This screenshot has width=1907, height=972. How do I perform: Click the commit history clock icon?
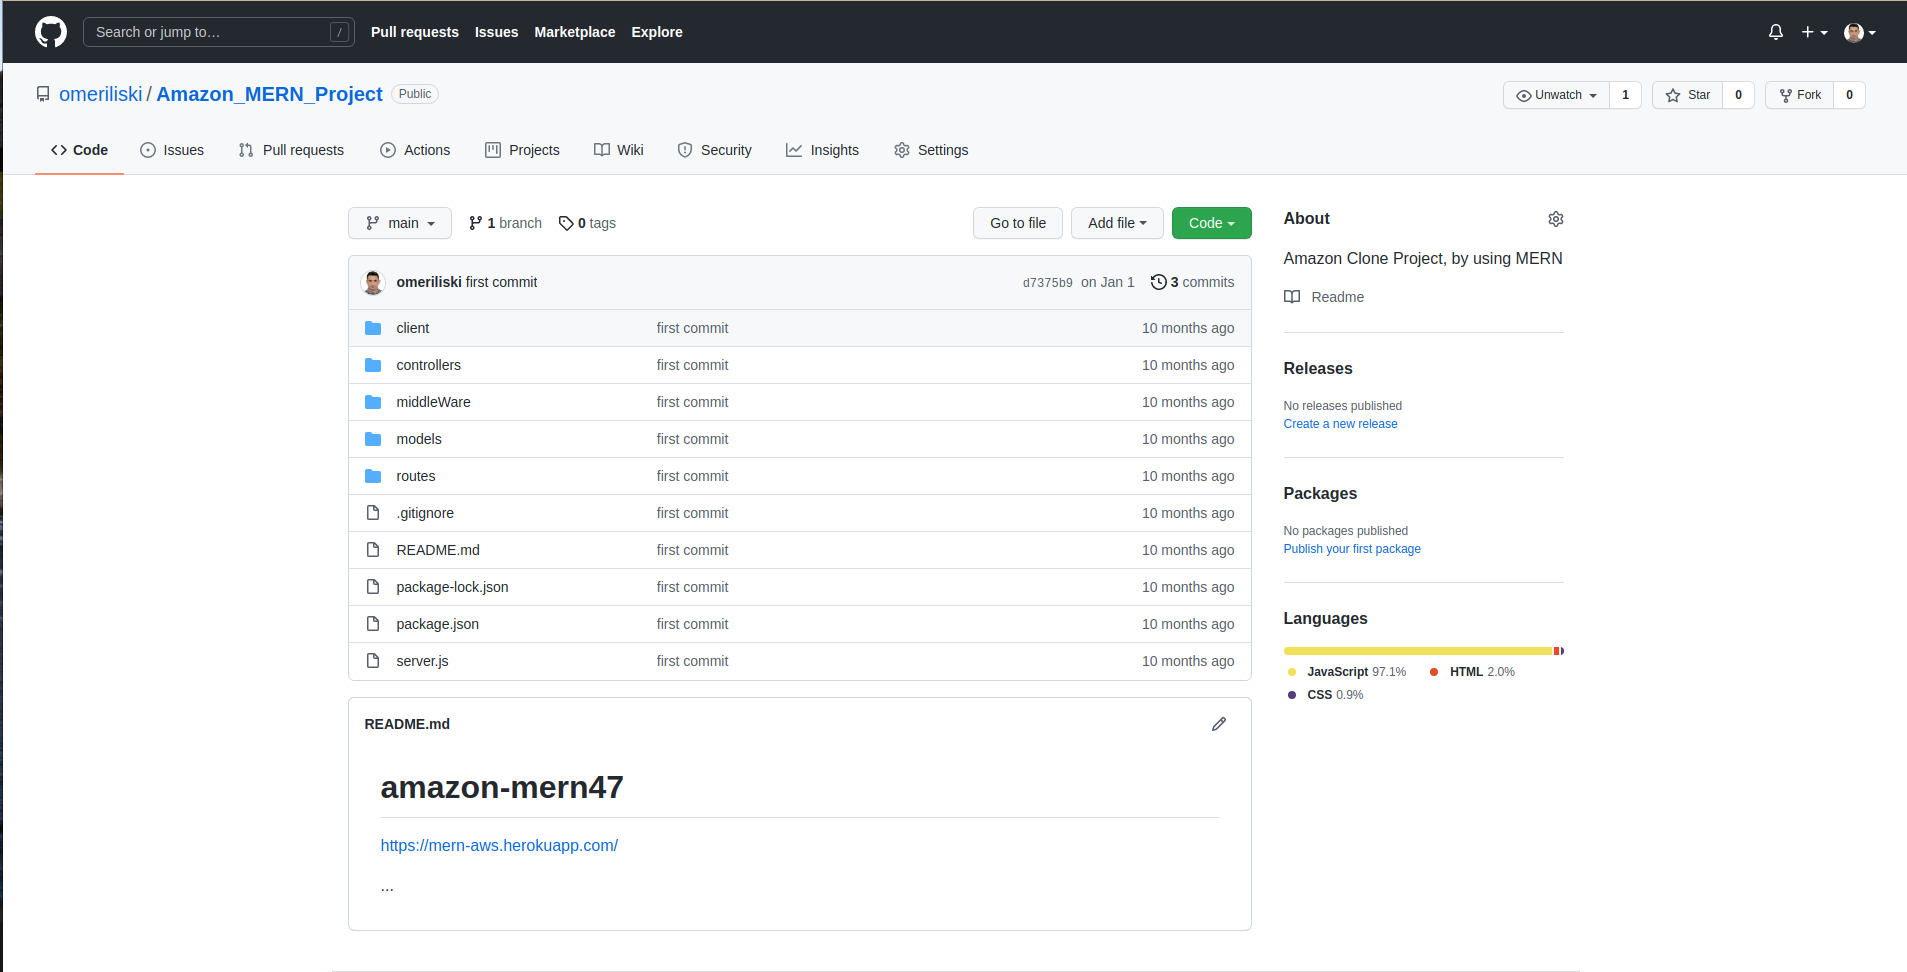click(x=1158, y=282)
